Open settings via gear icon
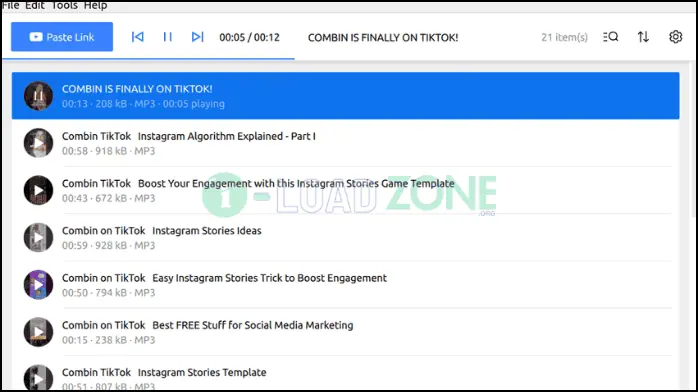The width and height of the screenshot is (698, 392). [x=675, y=37]
